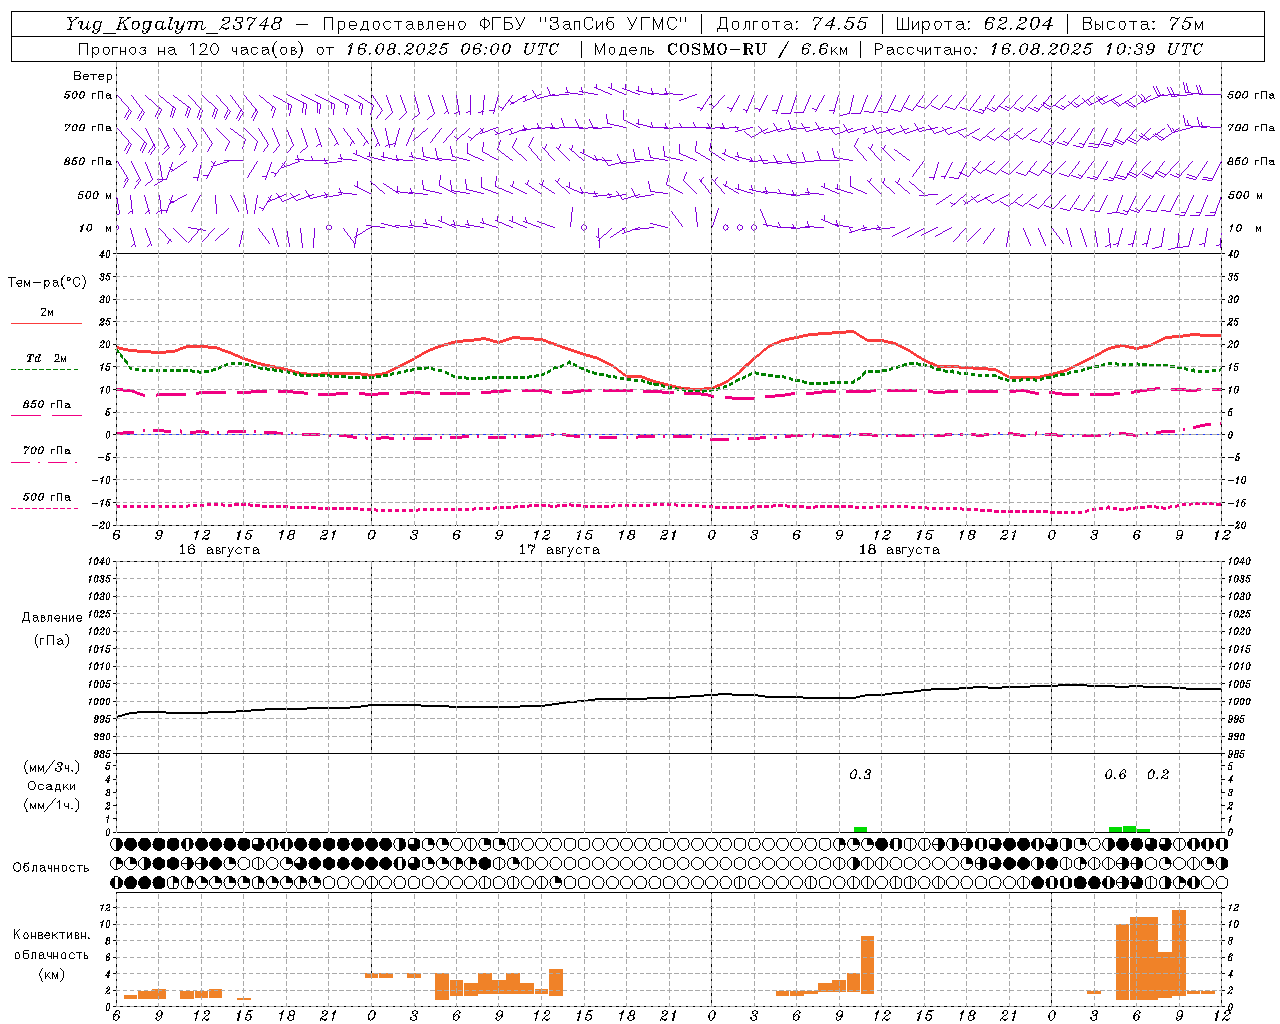Click the (мм/3ч.) unit label

tap(52, 767)
